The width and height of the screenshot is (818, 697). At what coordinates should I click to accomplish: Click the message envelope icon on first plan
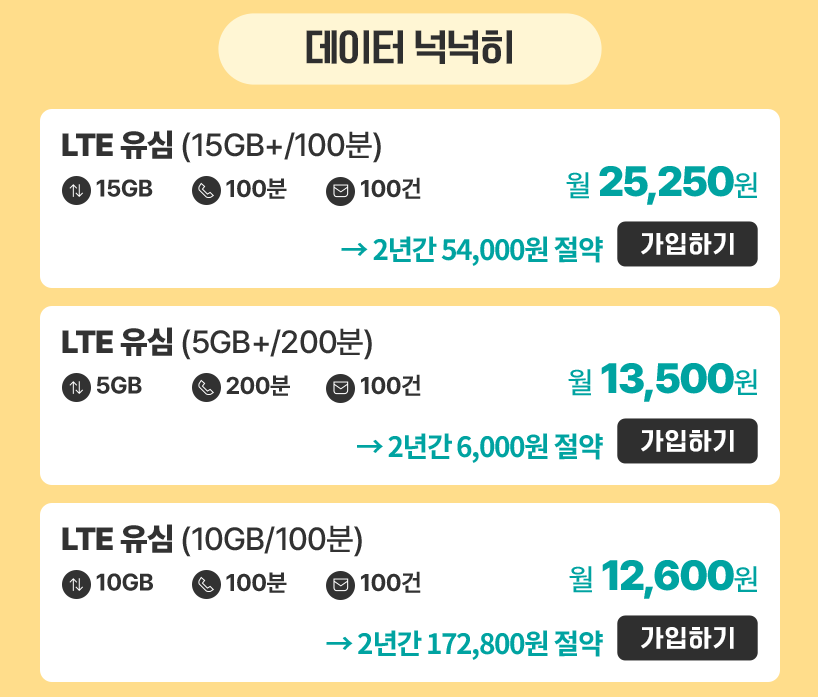(342, 190)
